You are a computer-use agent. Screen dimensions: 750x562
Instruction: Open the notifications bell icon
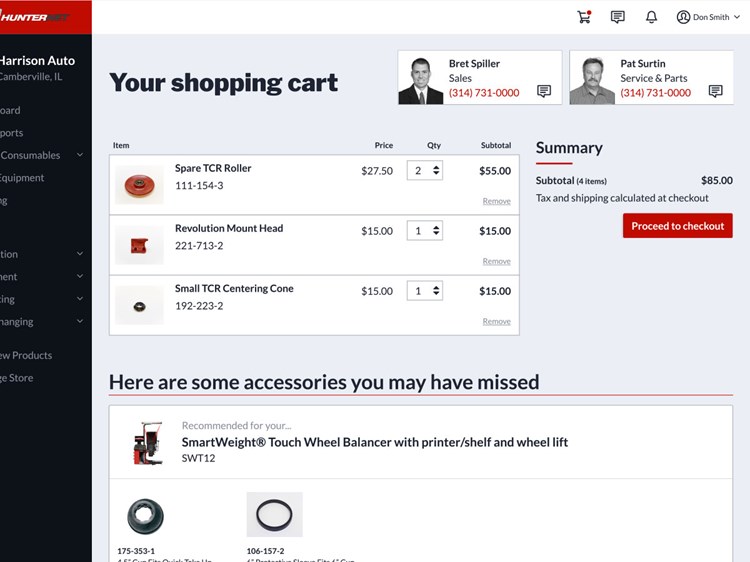pyautogui.click(x=651, y=17)
